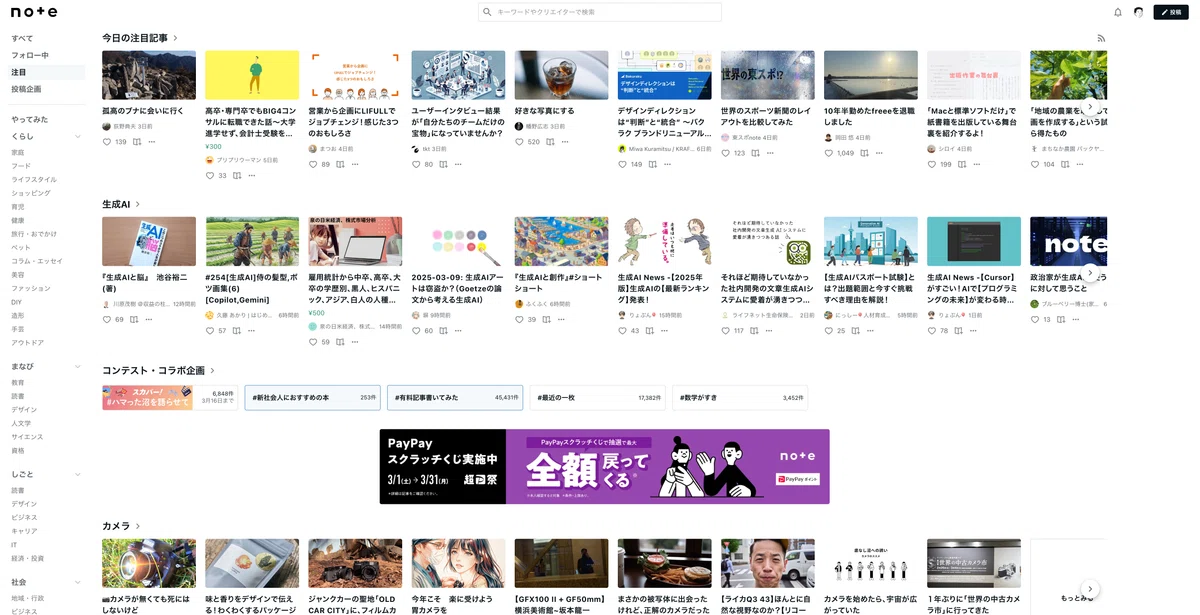Open コラム・エッセイ in the sidebar
This screenshot has height=615, width=1200.
[37, 261]
